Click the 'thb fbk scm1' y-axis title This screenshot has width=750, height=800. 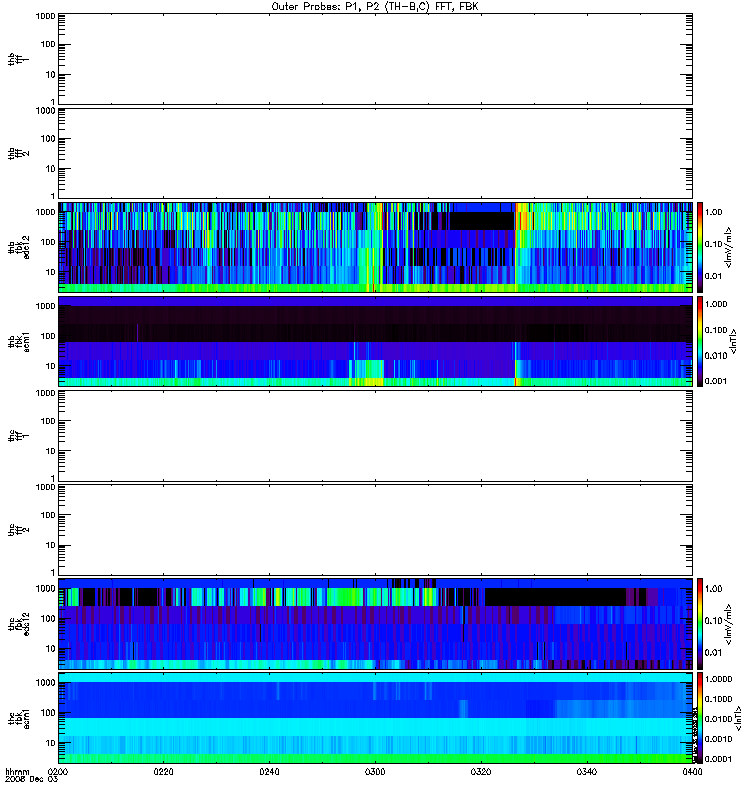[18, 341]
